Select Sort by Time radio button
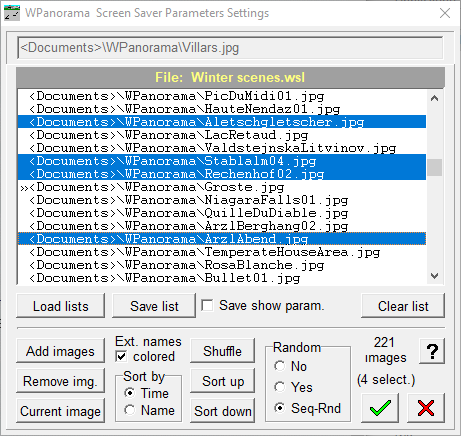Viewport: 461px width, 436px height. click(130, 393)
